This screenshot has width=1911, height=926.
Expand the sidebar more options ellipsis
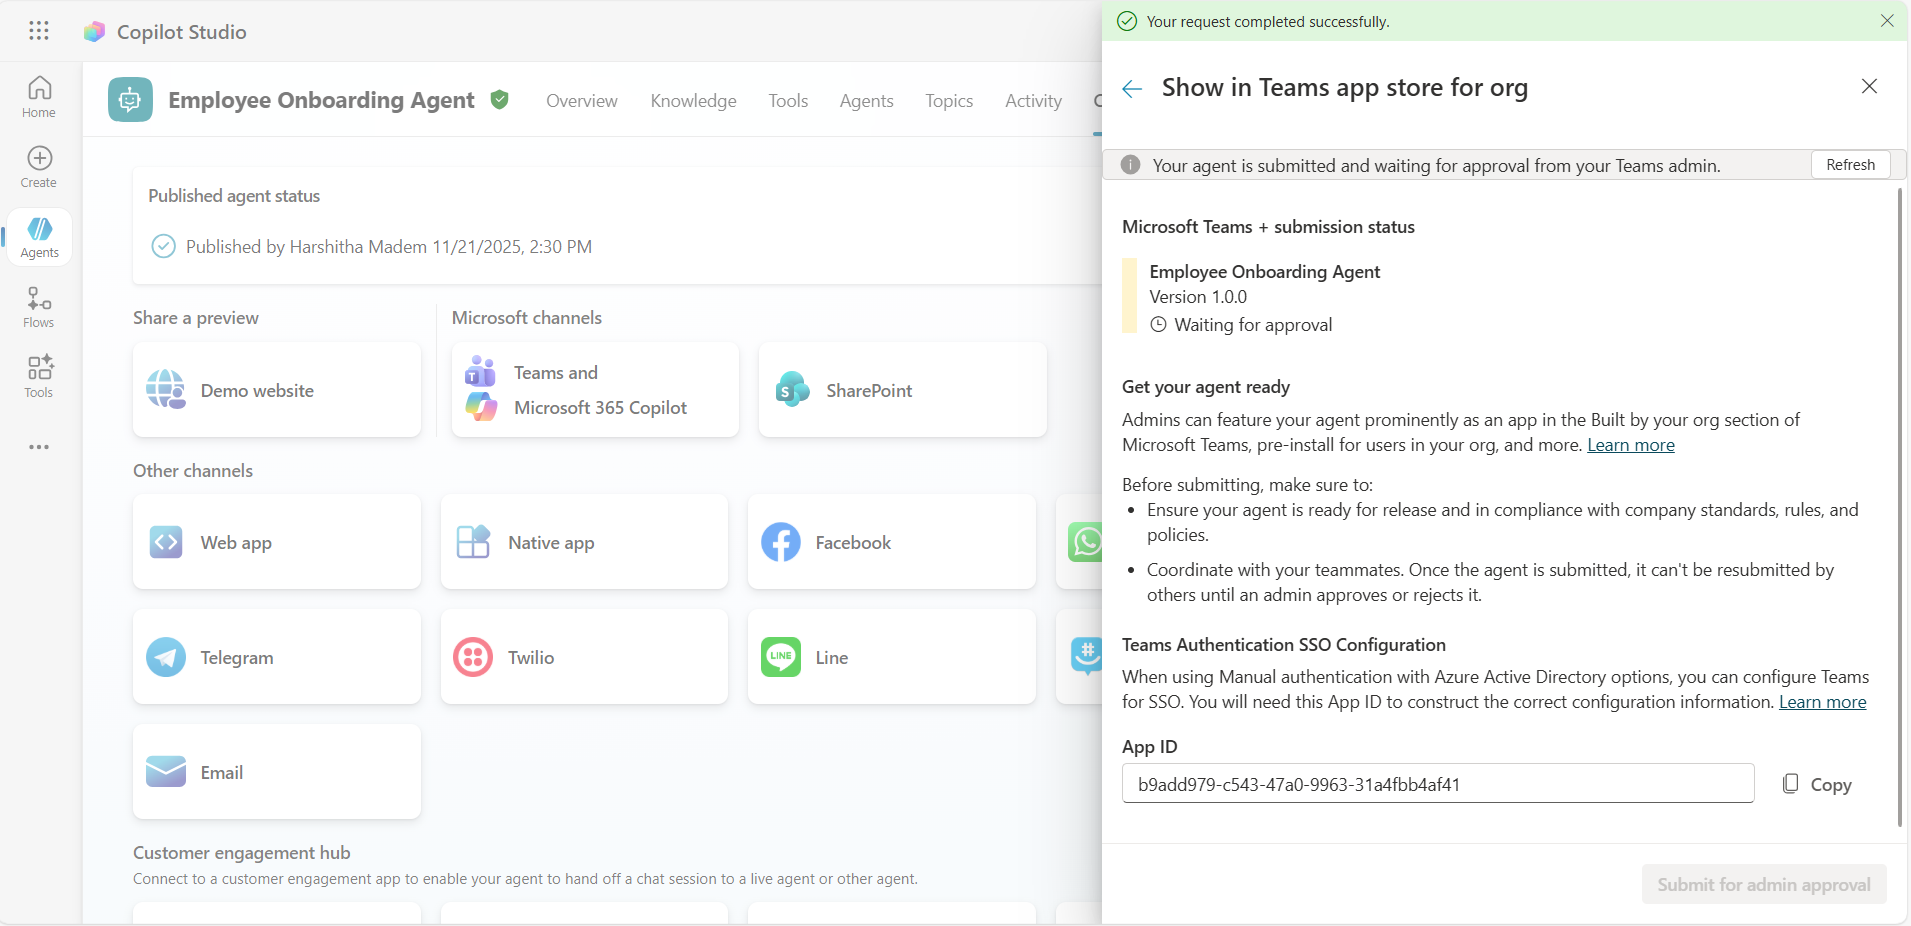39,447
